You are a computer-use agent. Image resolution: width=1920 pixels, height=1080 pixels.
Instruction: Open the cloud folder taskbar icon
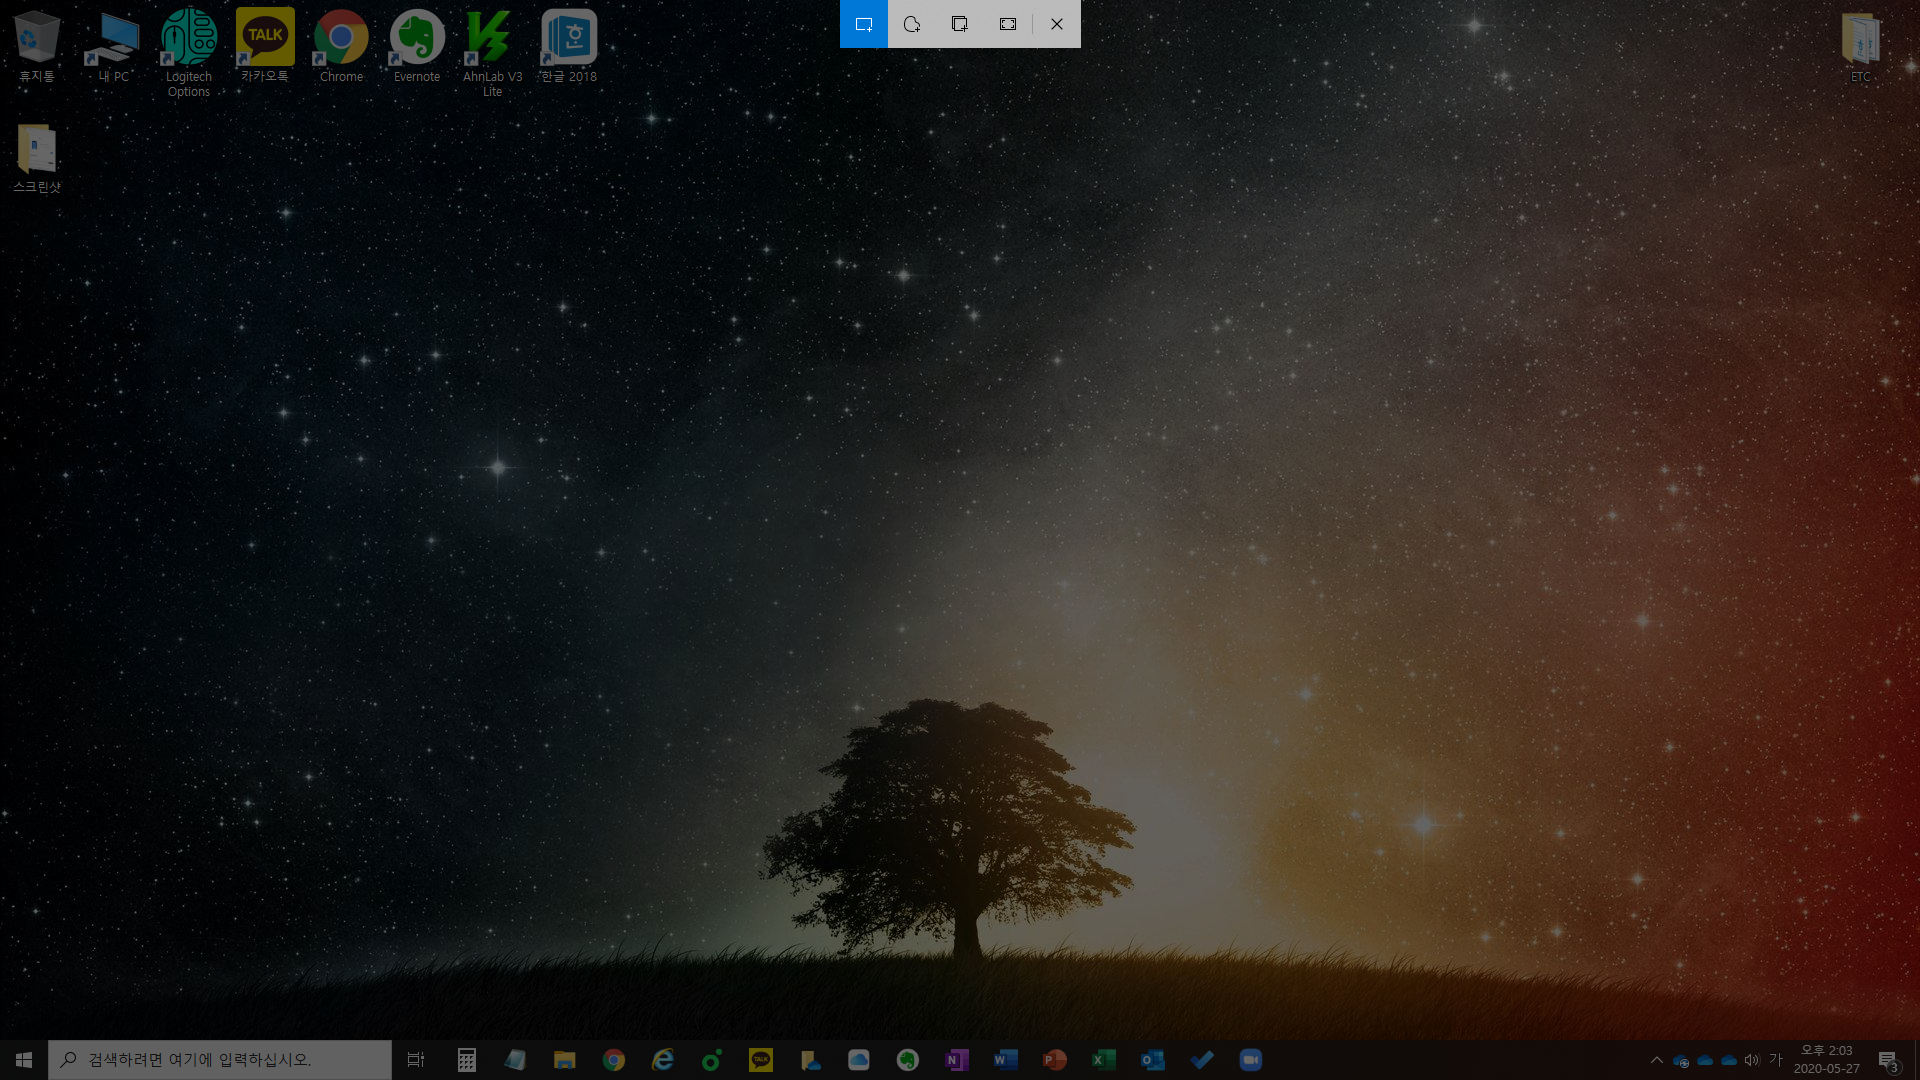pyautogui.click(x=809, y=1060)
